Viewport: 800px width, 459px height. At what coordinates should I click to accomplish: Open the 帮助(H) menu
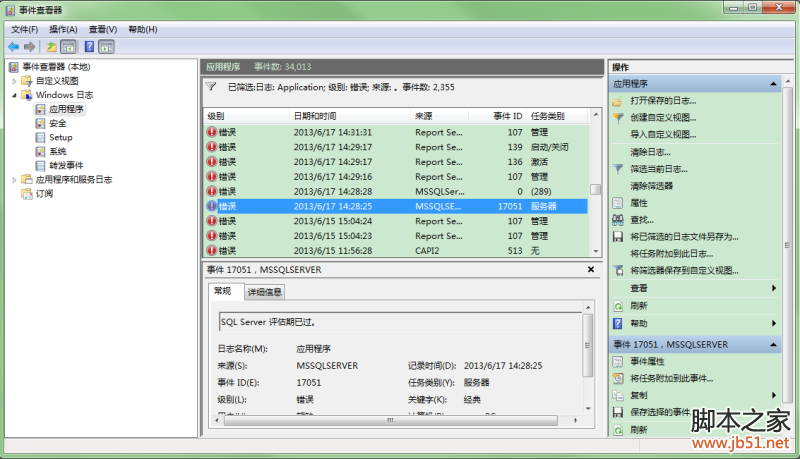tap(143, 30)
